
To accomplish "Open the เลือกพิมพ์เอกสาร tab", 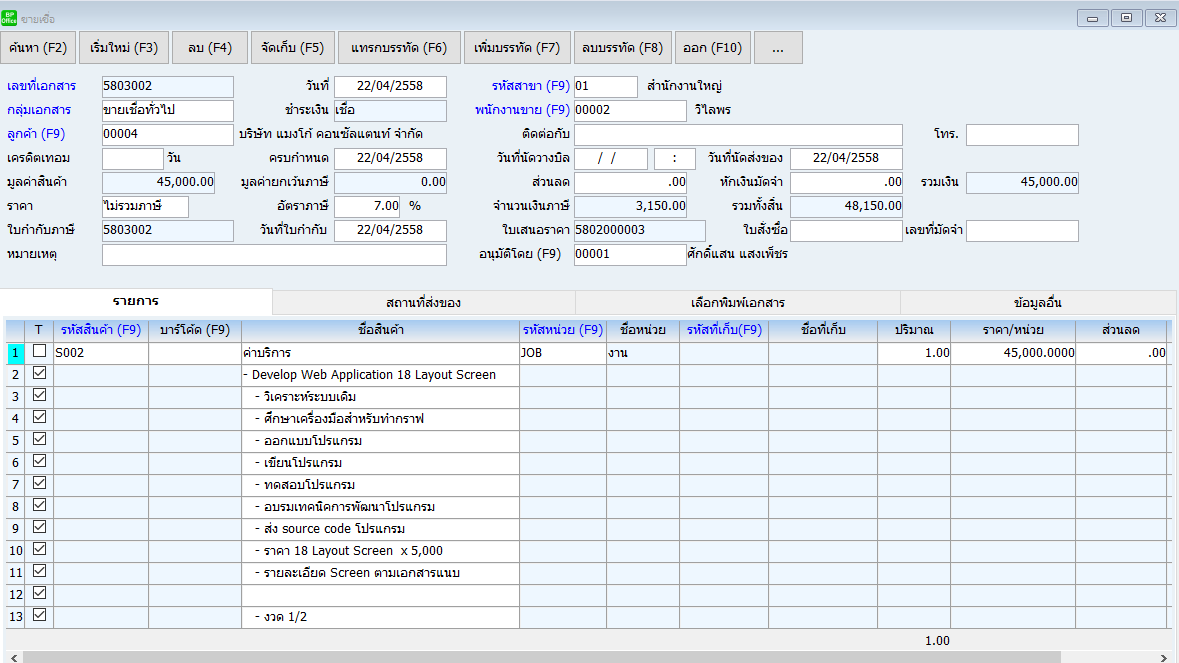I will coord(738,302).
